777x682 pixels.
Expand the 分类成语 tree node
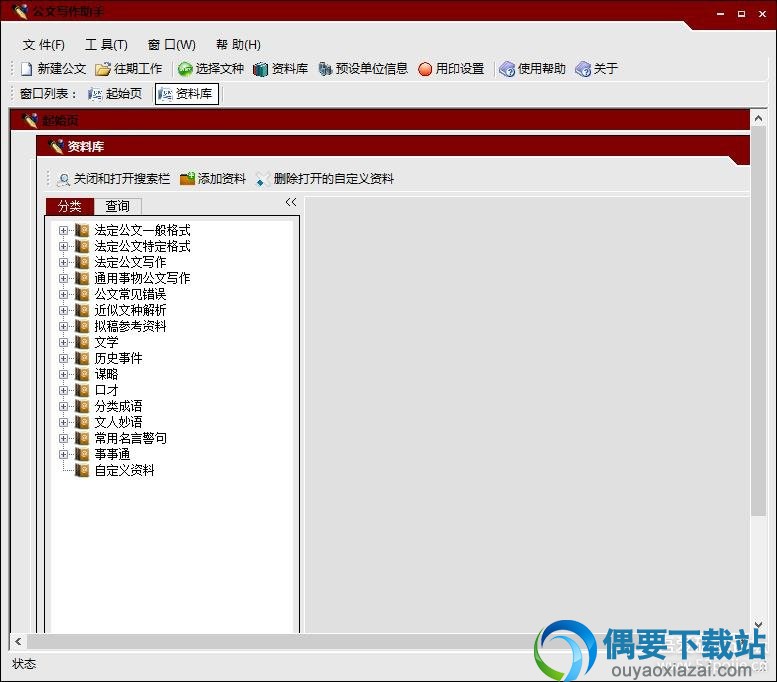pos(63,406)
